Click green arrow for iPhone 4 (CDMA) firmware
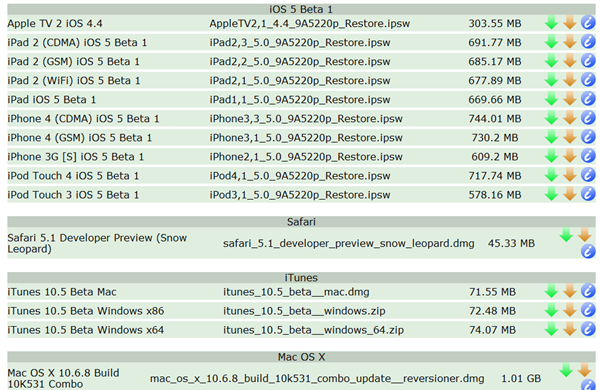The width and height of the screenshot is (600, 390). pos(551,118)
